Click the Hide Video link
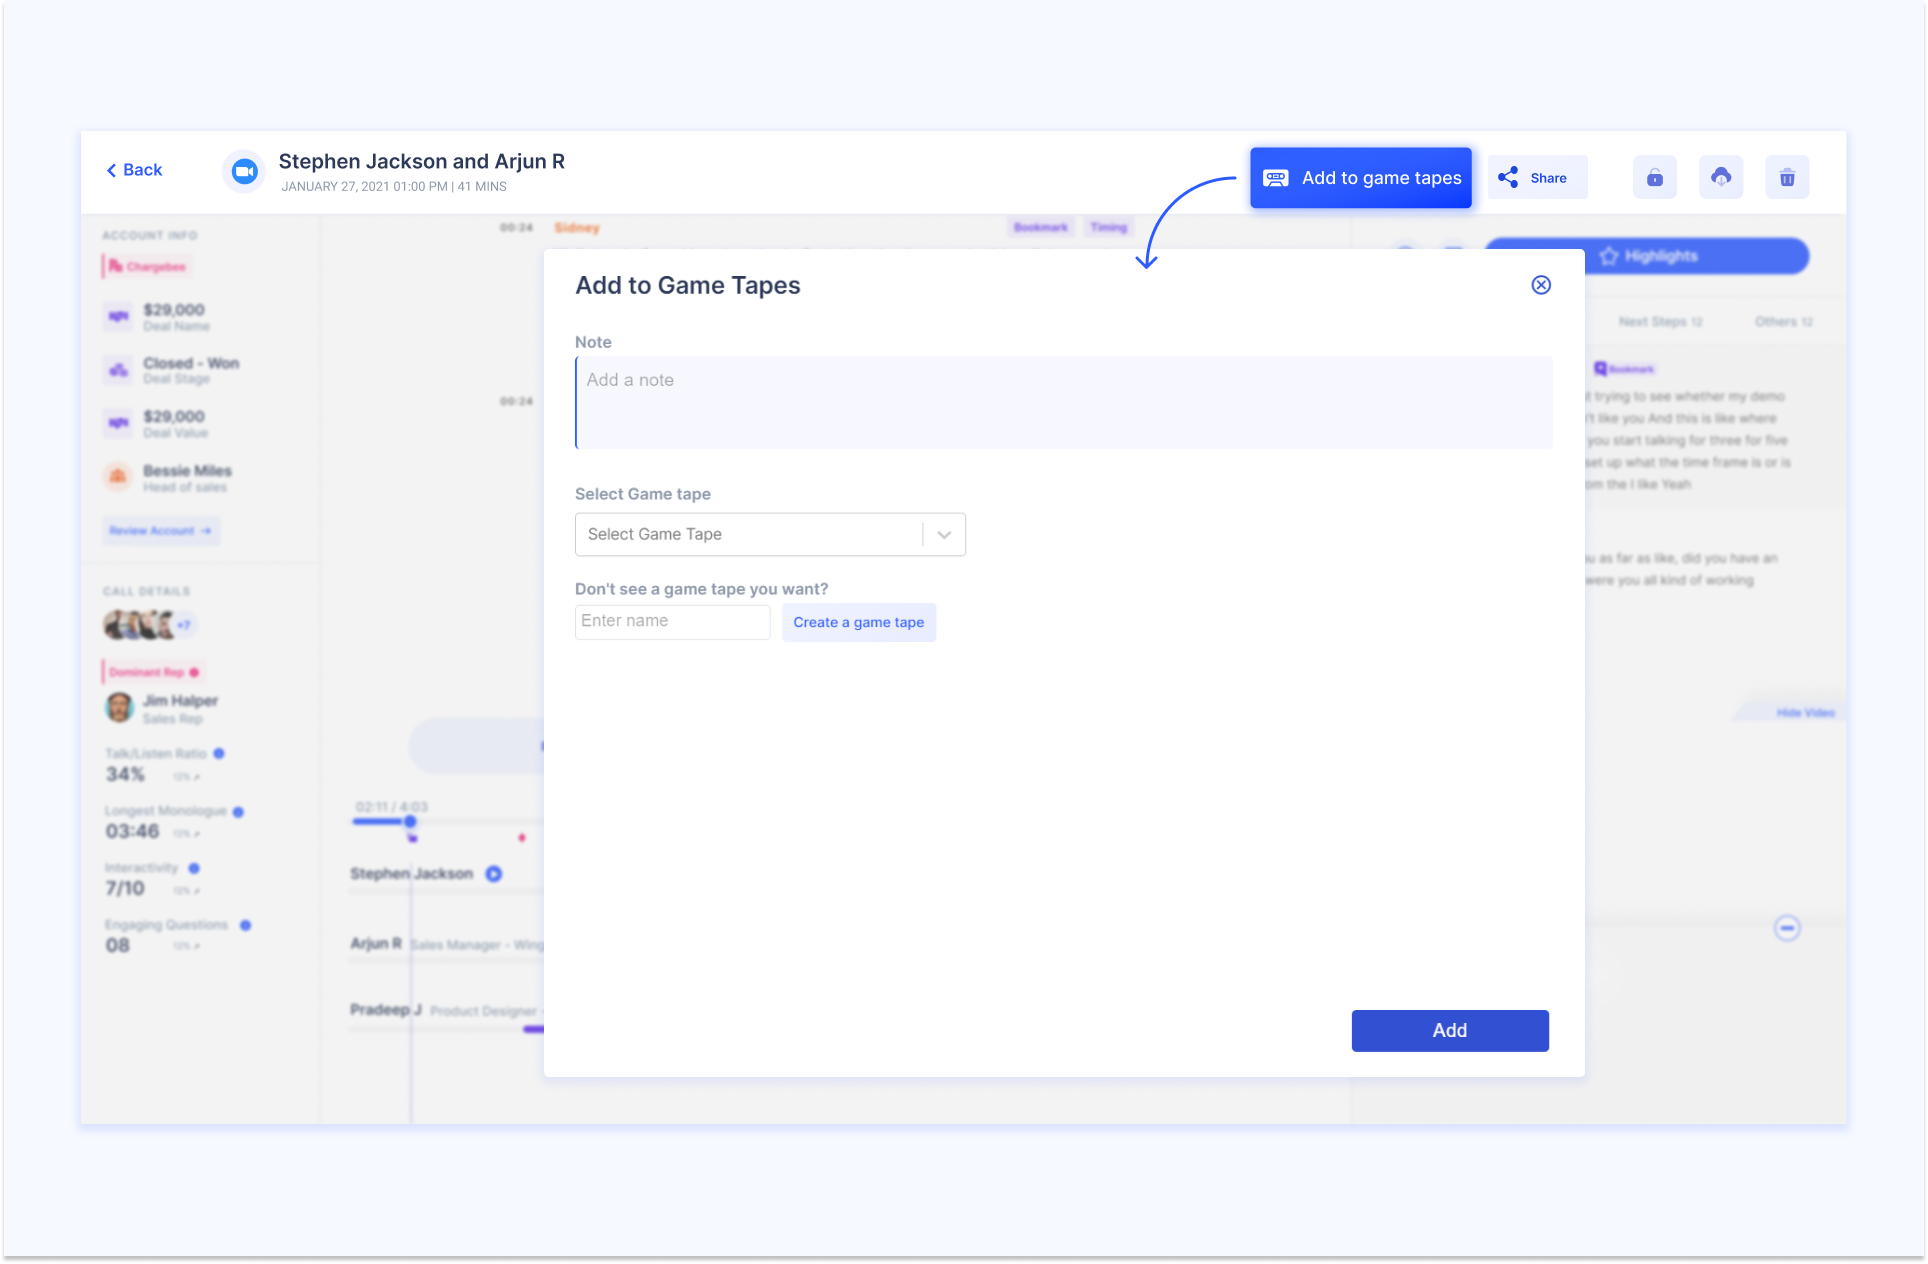1928x1264 pixels. [1805, 713]
